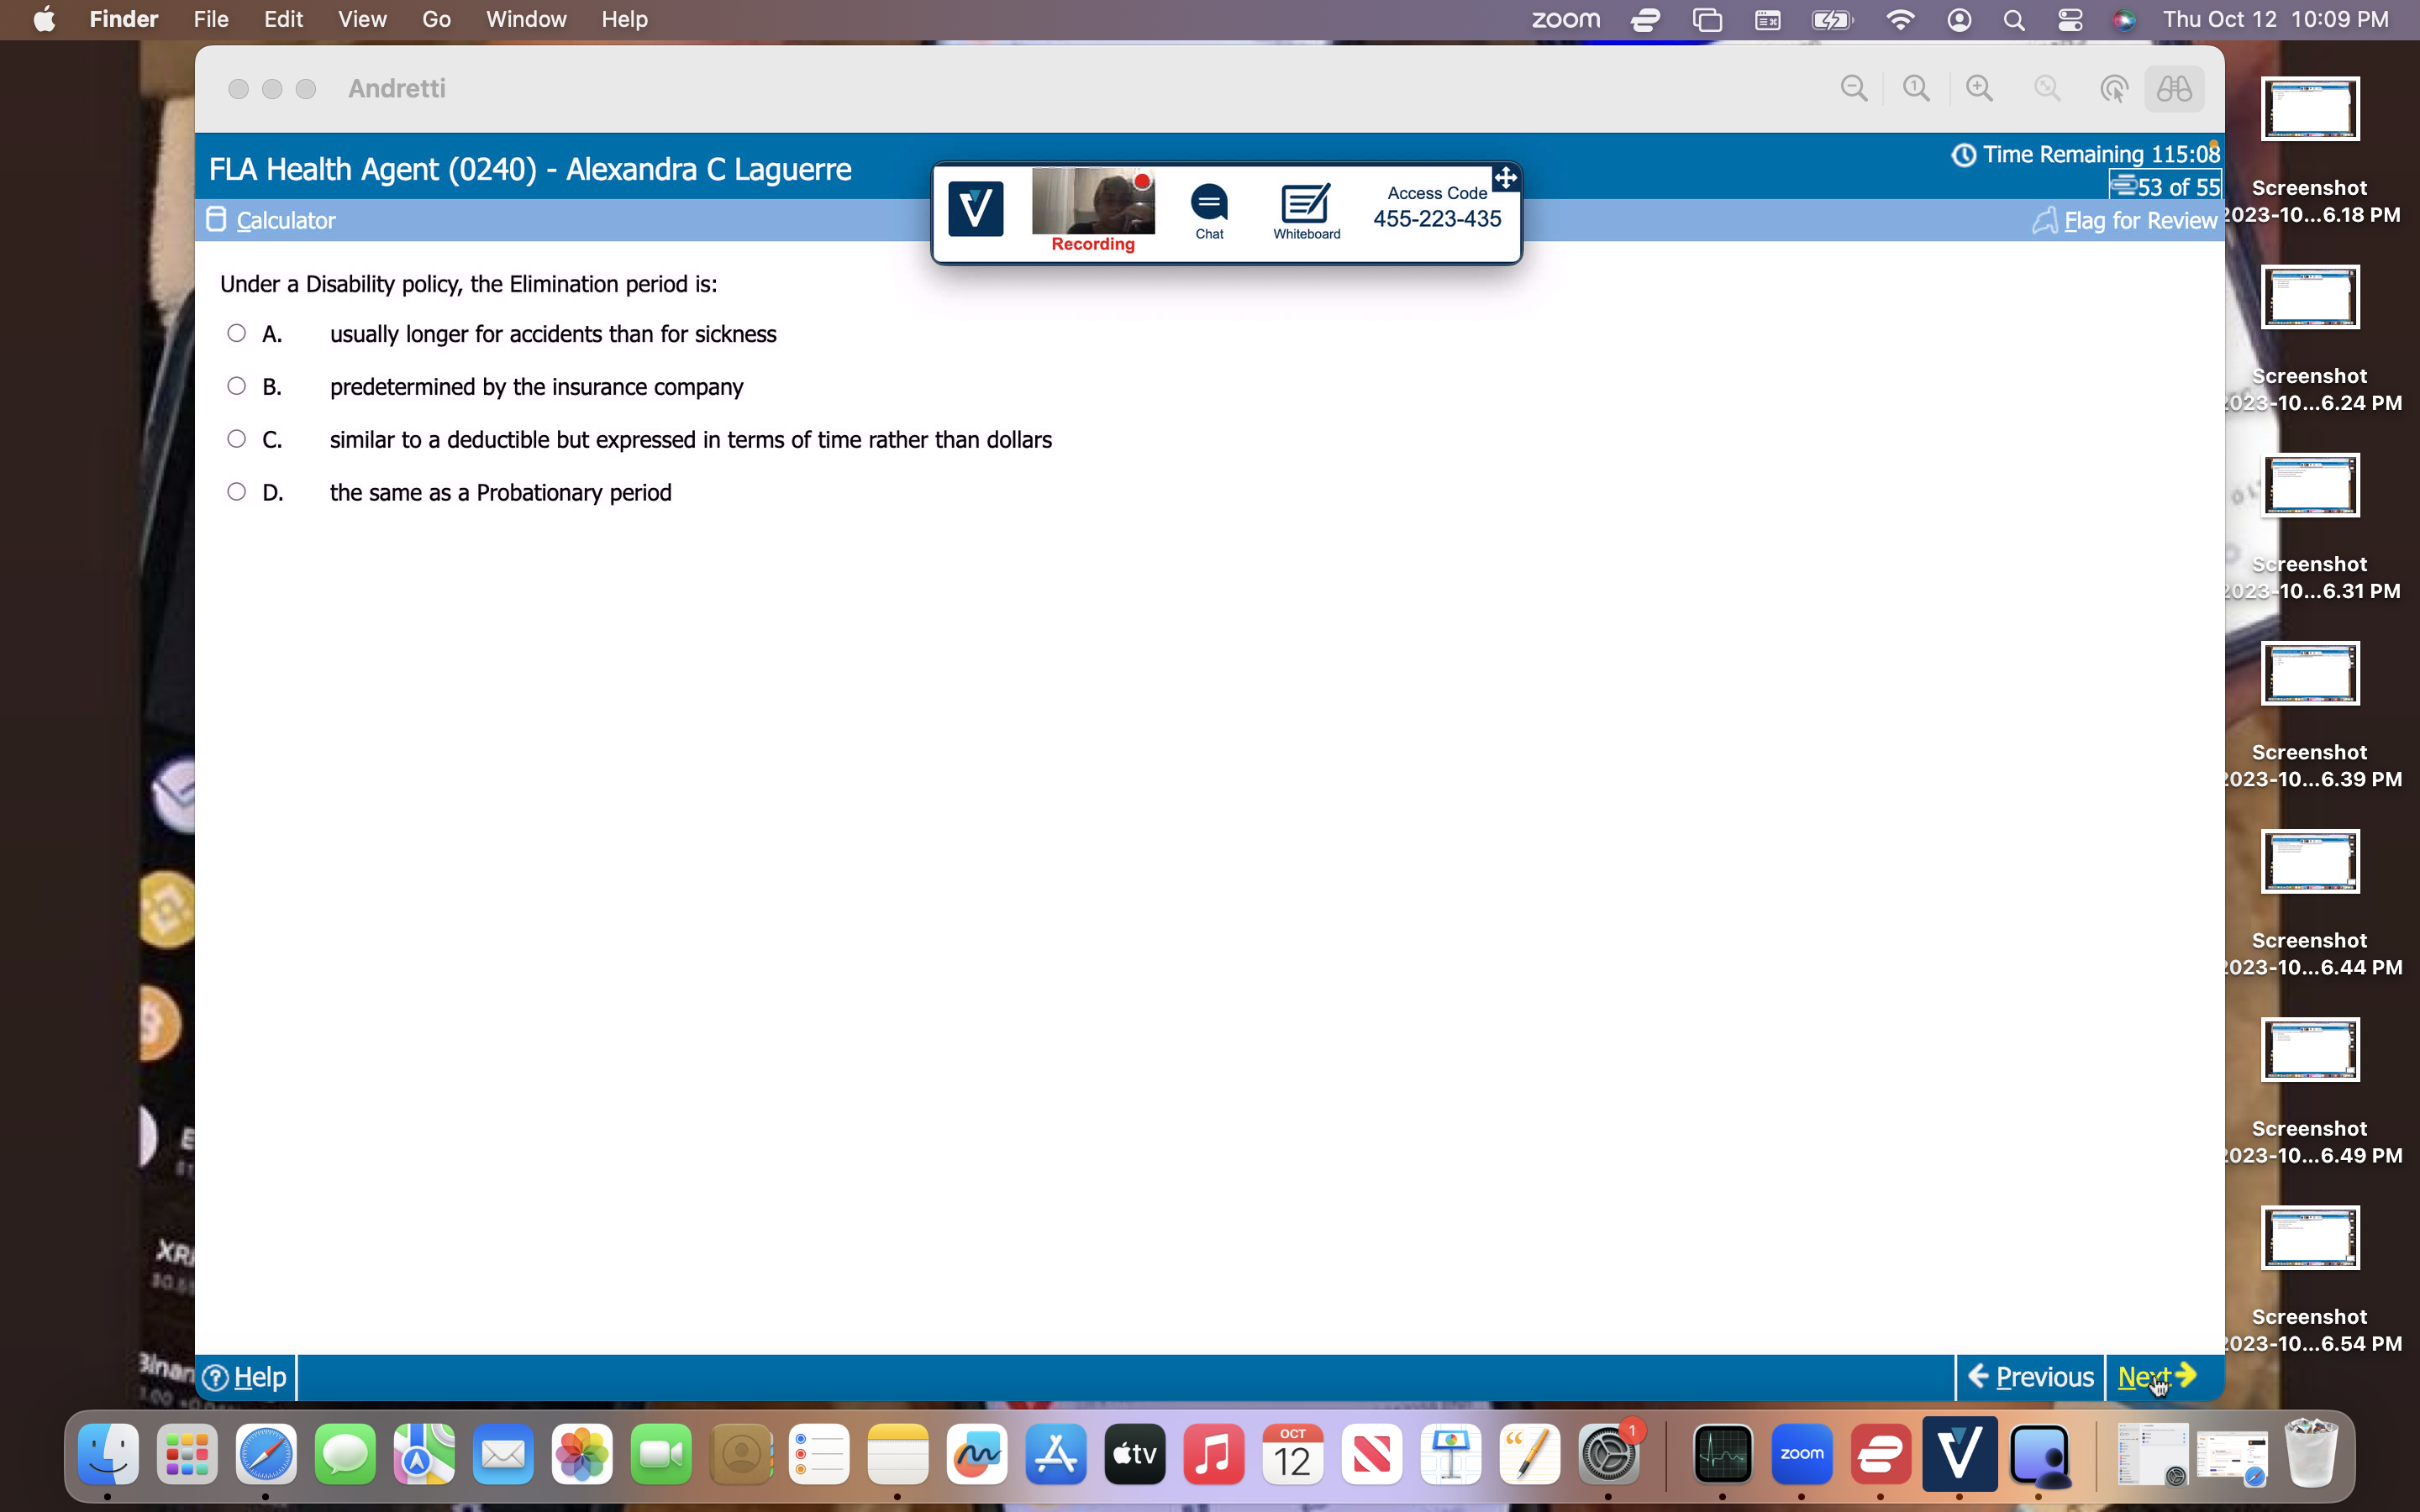Select answer D, same as a Probationary period
This screenshot has width=2420, height=1512.
coord(236,491)
